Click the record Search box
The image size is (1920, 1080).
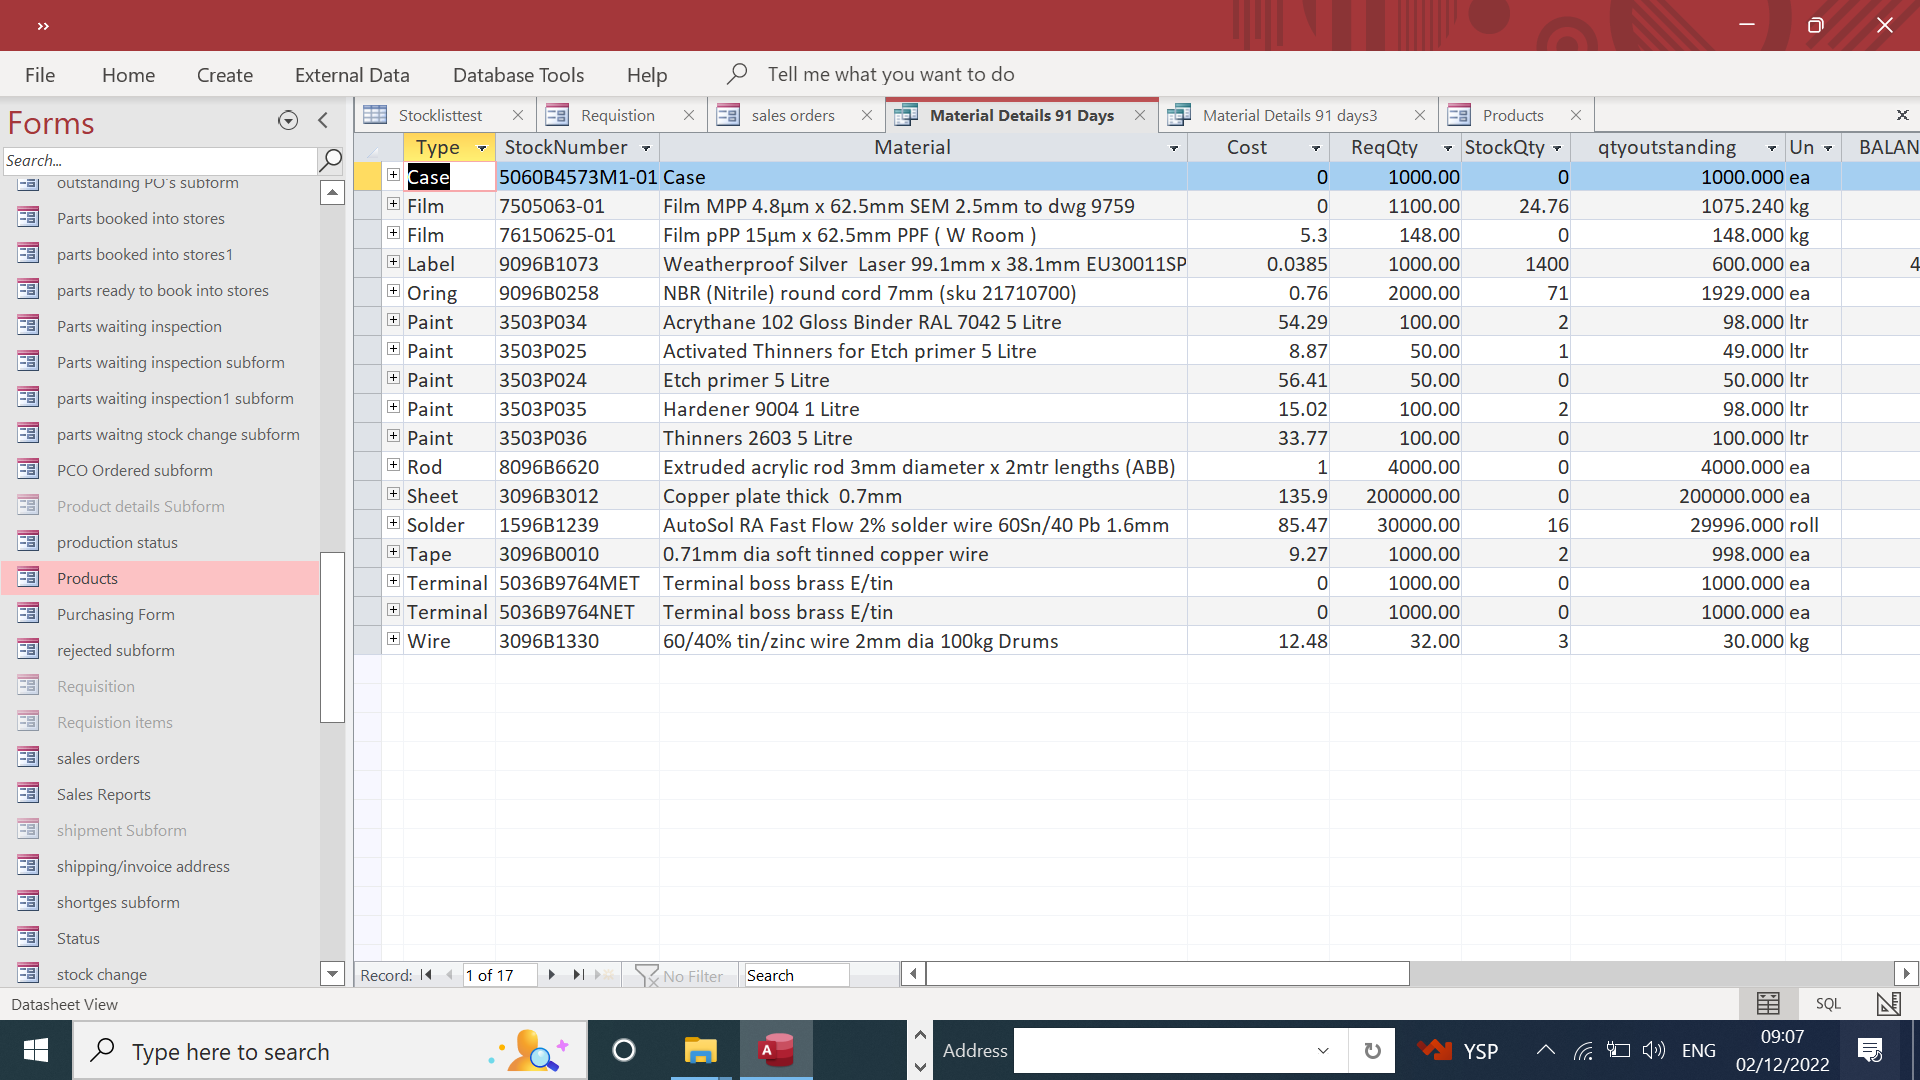(x=796, y=975)
